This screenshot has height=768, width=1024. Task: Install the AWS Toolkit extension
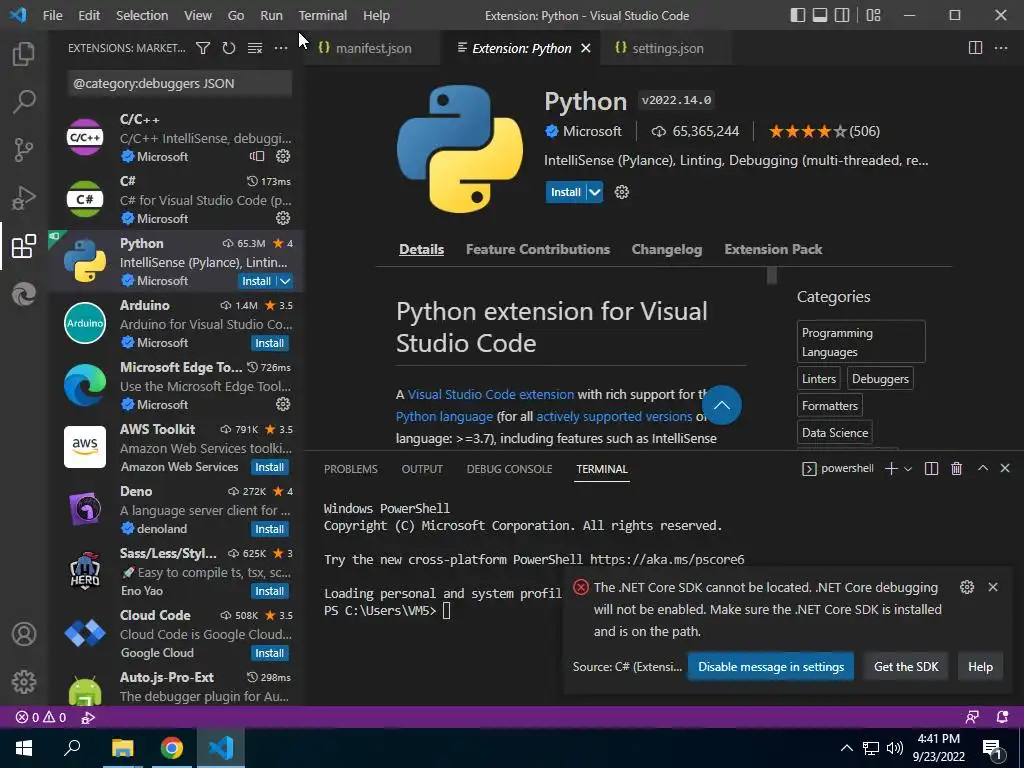click(270, 467)
